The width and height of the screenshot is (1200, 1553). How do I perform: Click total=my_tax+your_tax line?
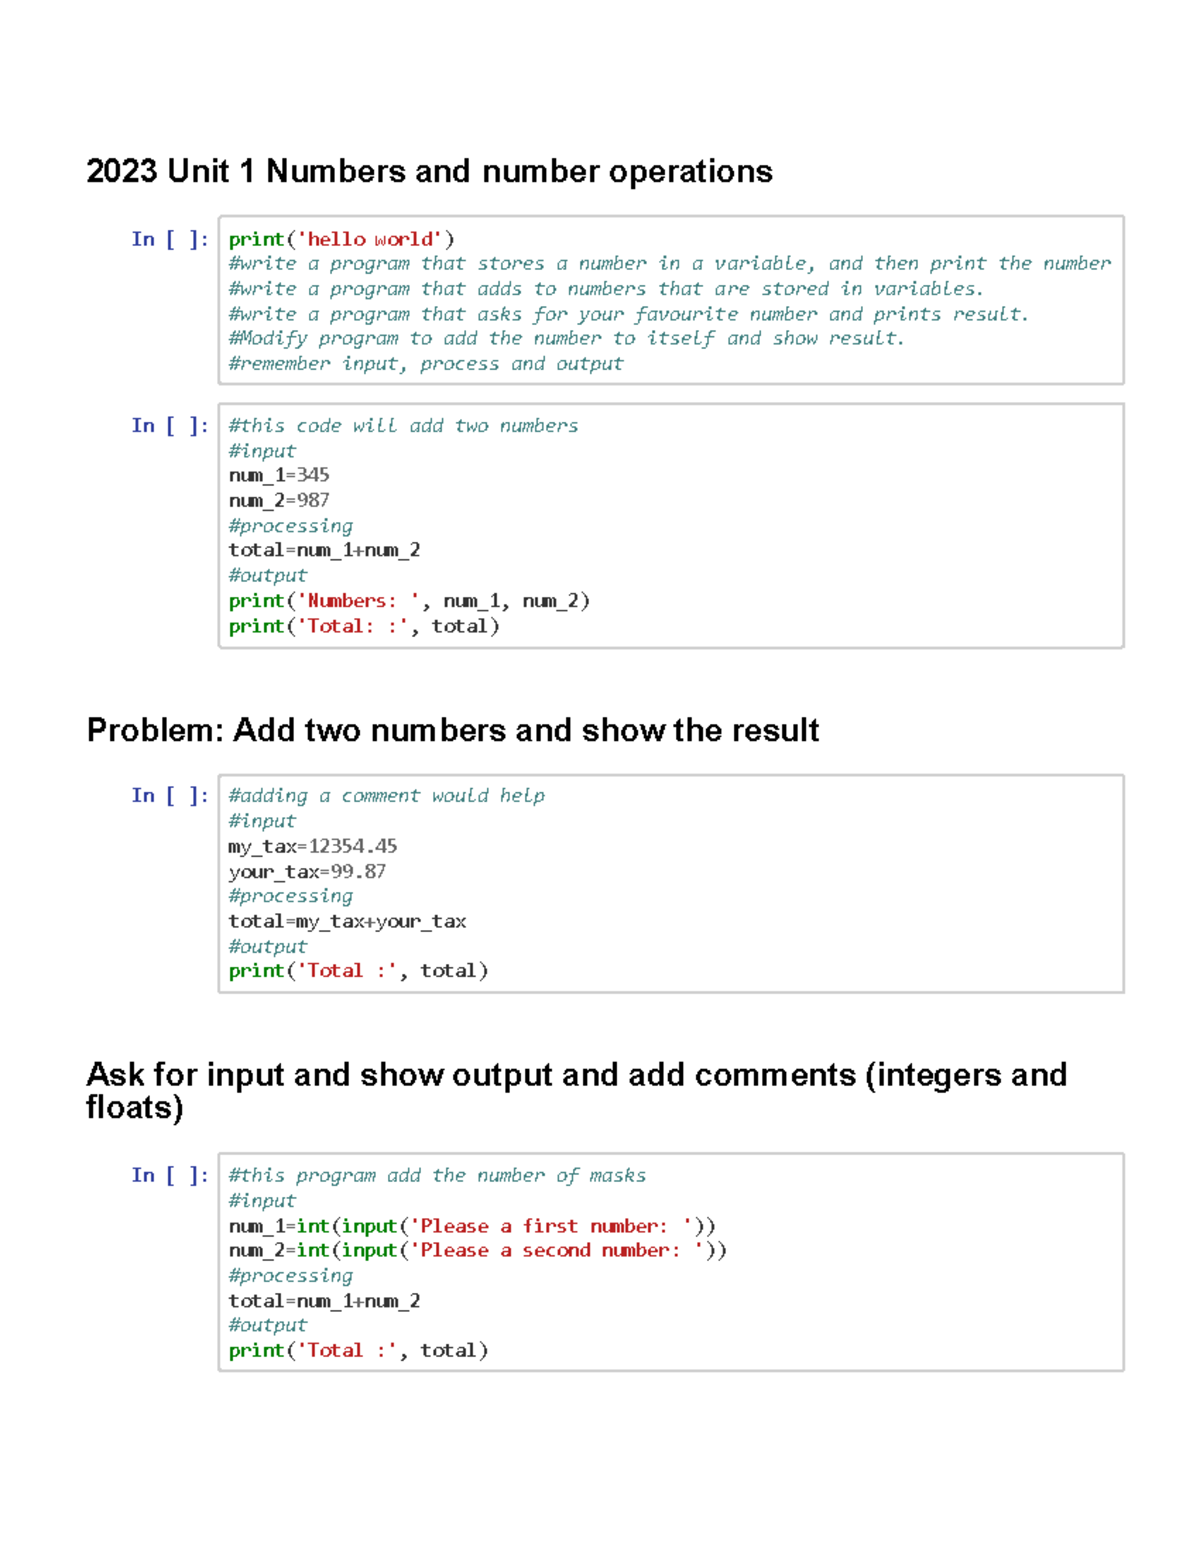pyautogui.click(x=347, y=921)
